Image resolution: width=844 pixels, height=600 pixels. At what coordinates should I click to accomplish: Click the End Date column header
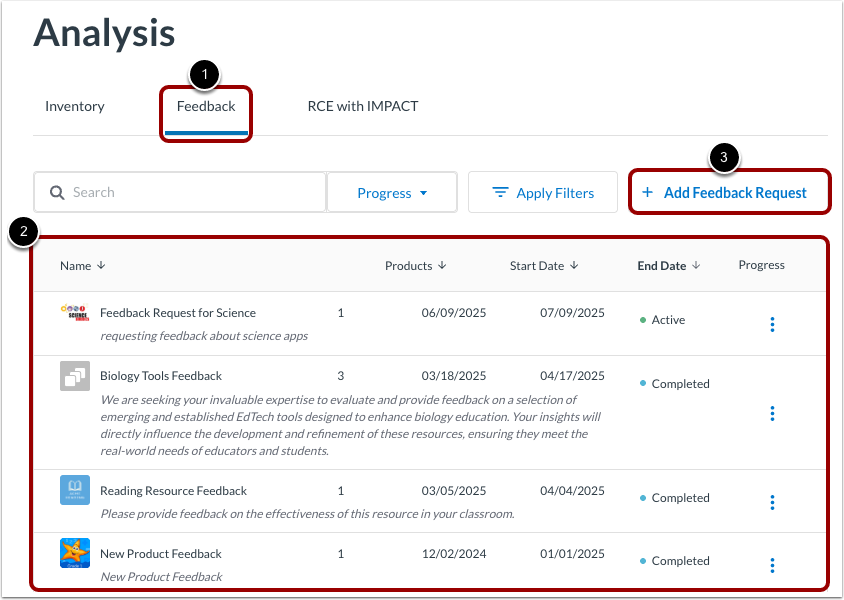662,266
